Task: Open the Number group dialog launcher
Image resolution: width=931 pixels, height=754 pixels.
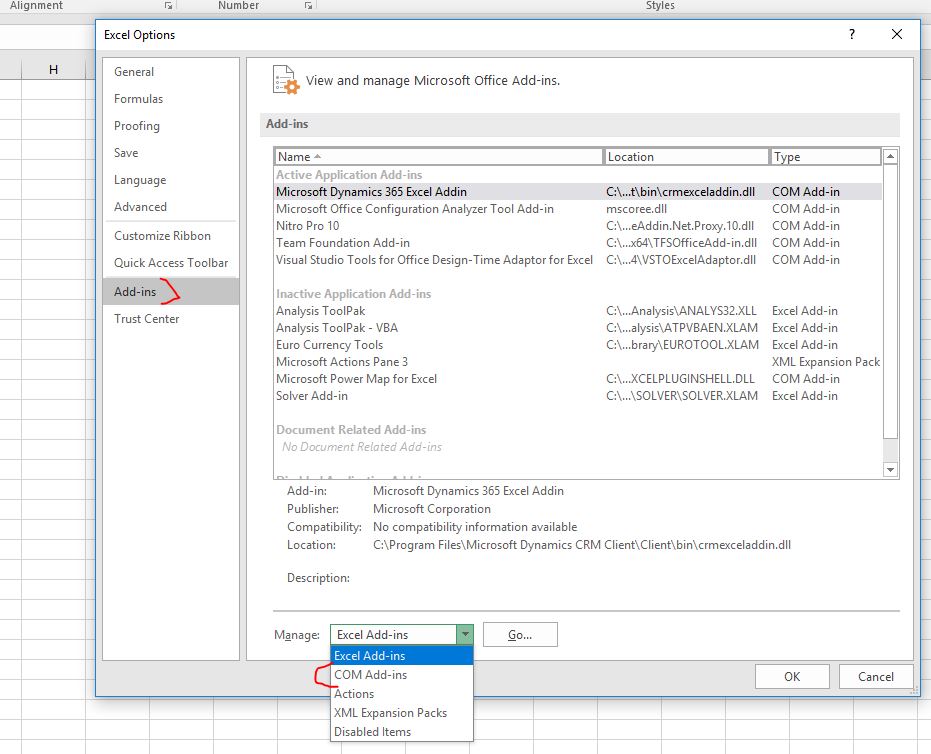Action: click(307, 6)
